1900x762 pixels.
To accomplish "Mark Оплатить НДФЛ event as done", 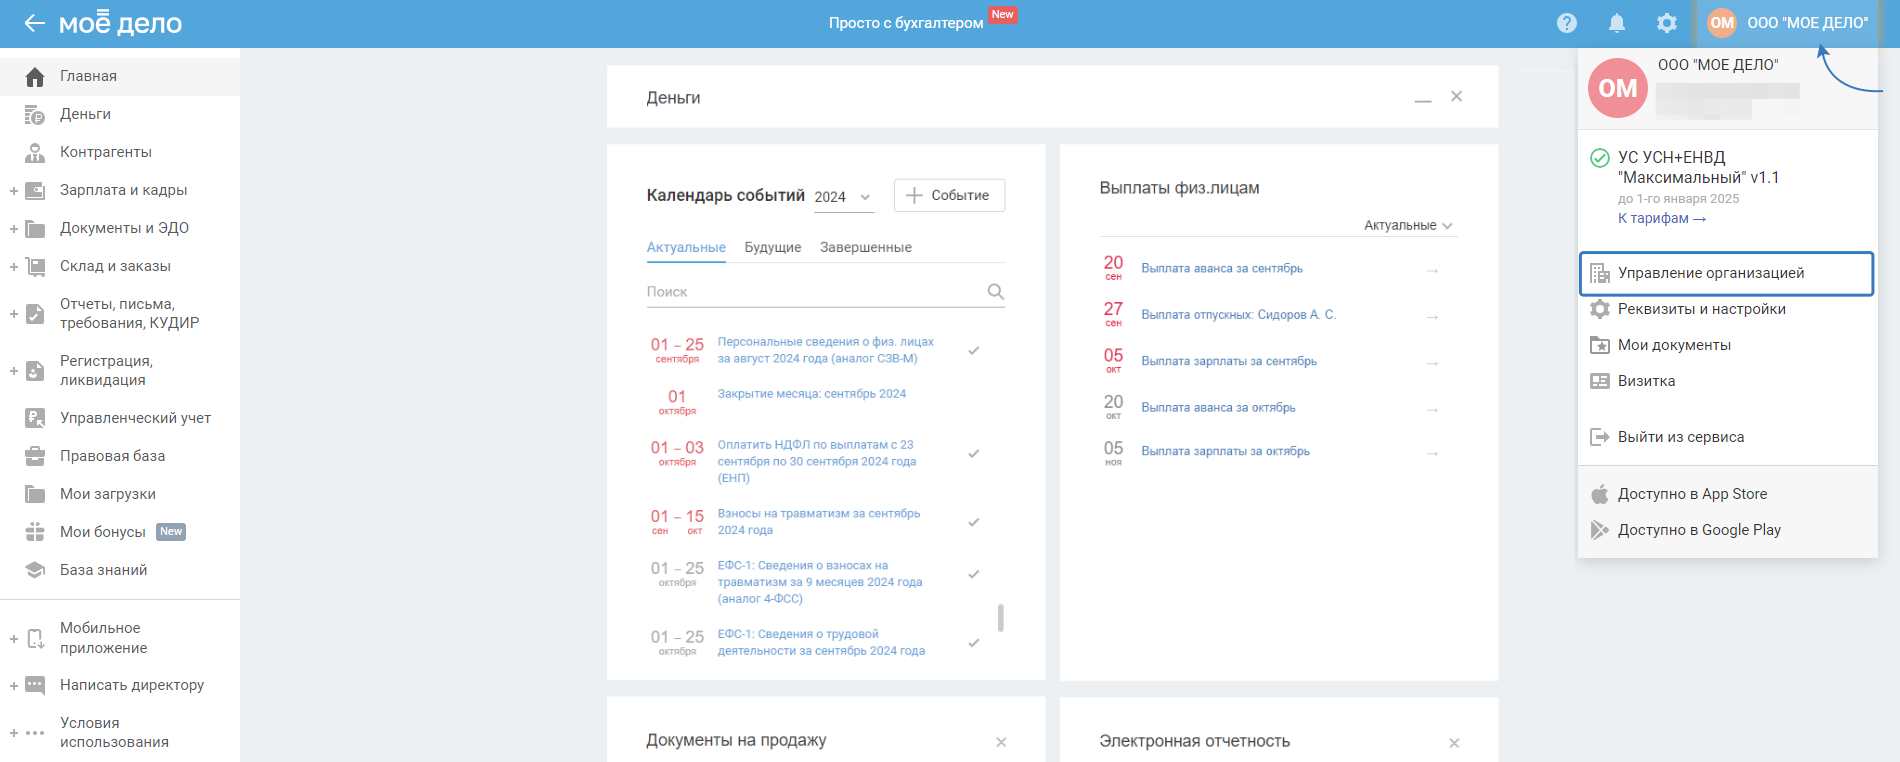I will click(974, 454).
